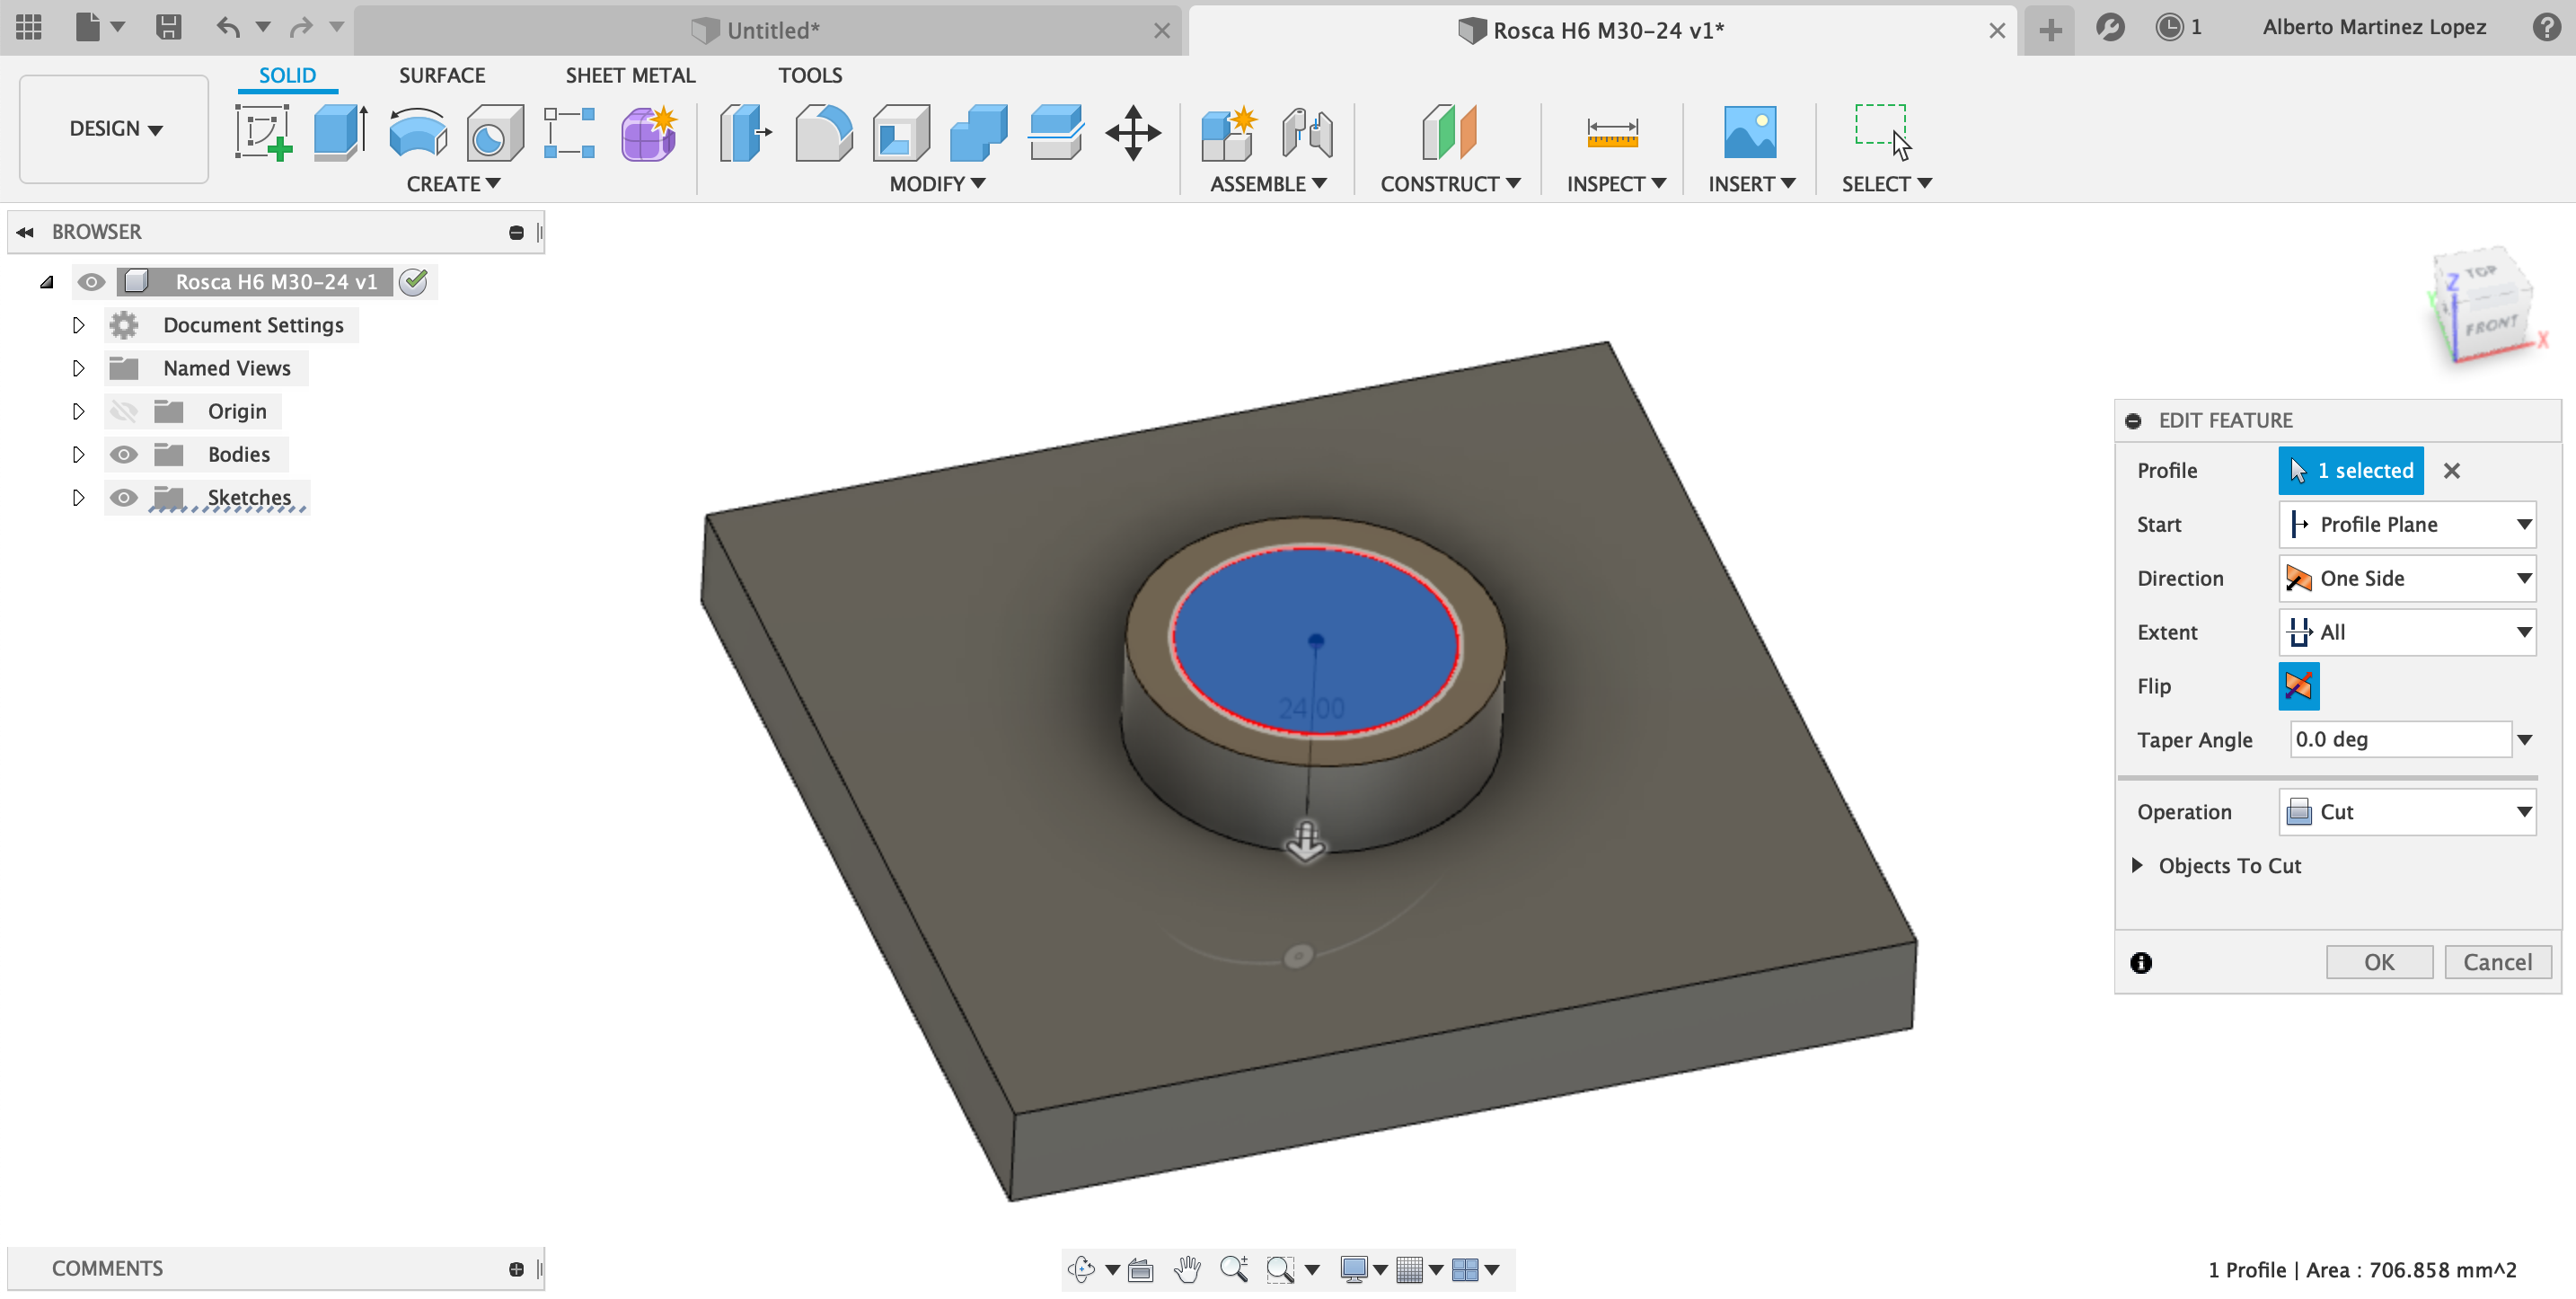Click the Taper Angle input field
This screenshot has width=2576, height=1299.
pyautogui.click(x=2398, y=740)
